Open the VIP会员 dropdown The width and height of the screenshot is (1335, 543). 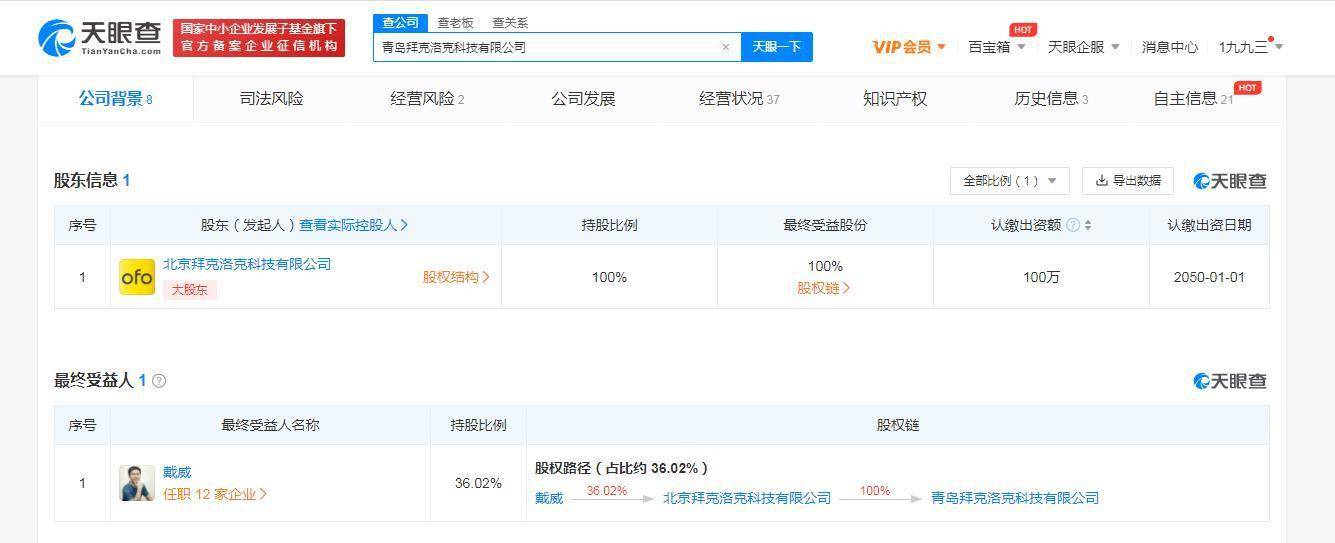(909, 47)
